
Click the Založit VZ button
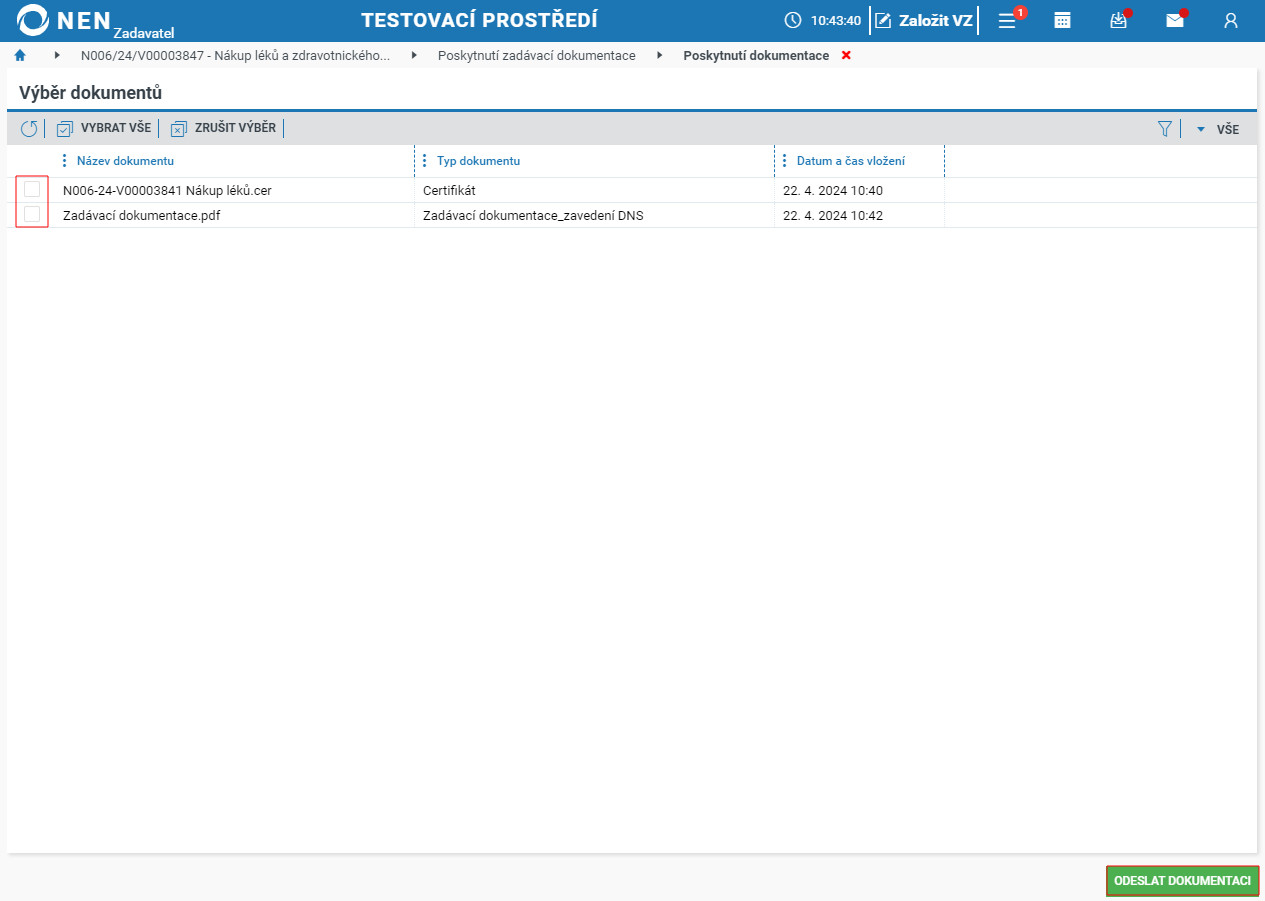(x=924, y=21)
